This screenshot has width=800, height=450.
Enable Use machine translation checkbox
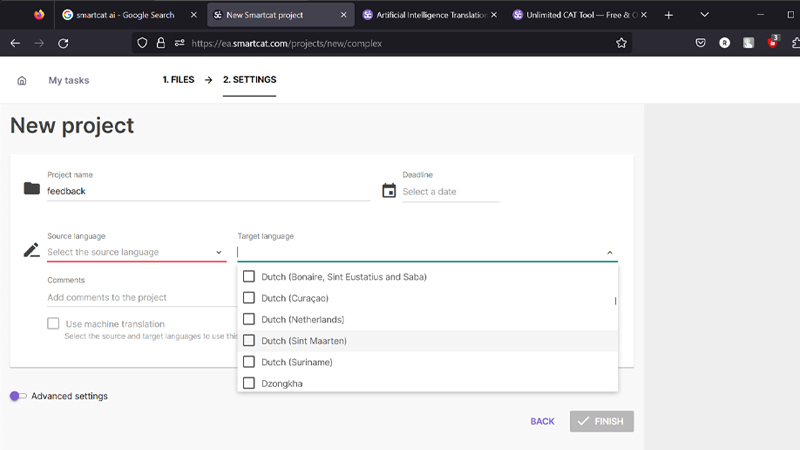pos(53,323)
